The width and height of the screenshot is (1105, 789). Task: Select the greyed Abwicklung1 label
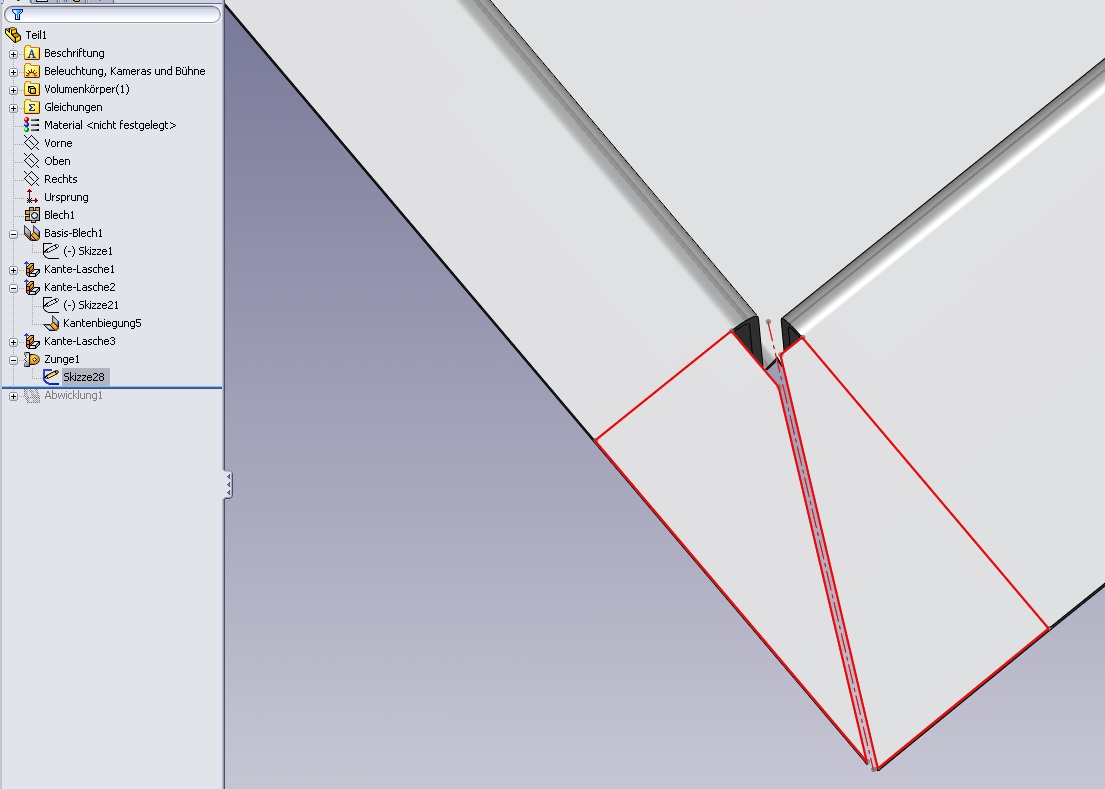pyautogui.click(x=73, y=395)
